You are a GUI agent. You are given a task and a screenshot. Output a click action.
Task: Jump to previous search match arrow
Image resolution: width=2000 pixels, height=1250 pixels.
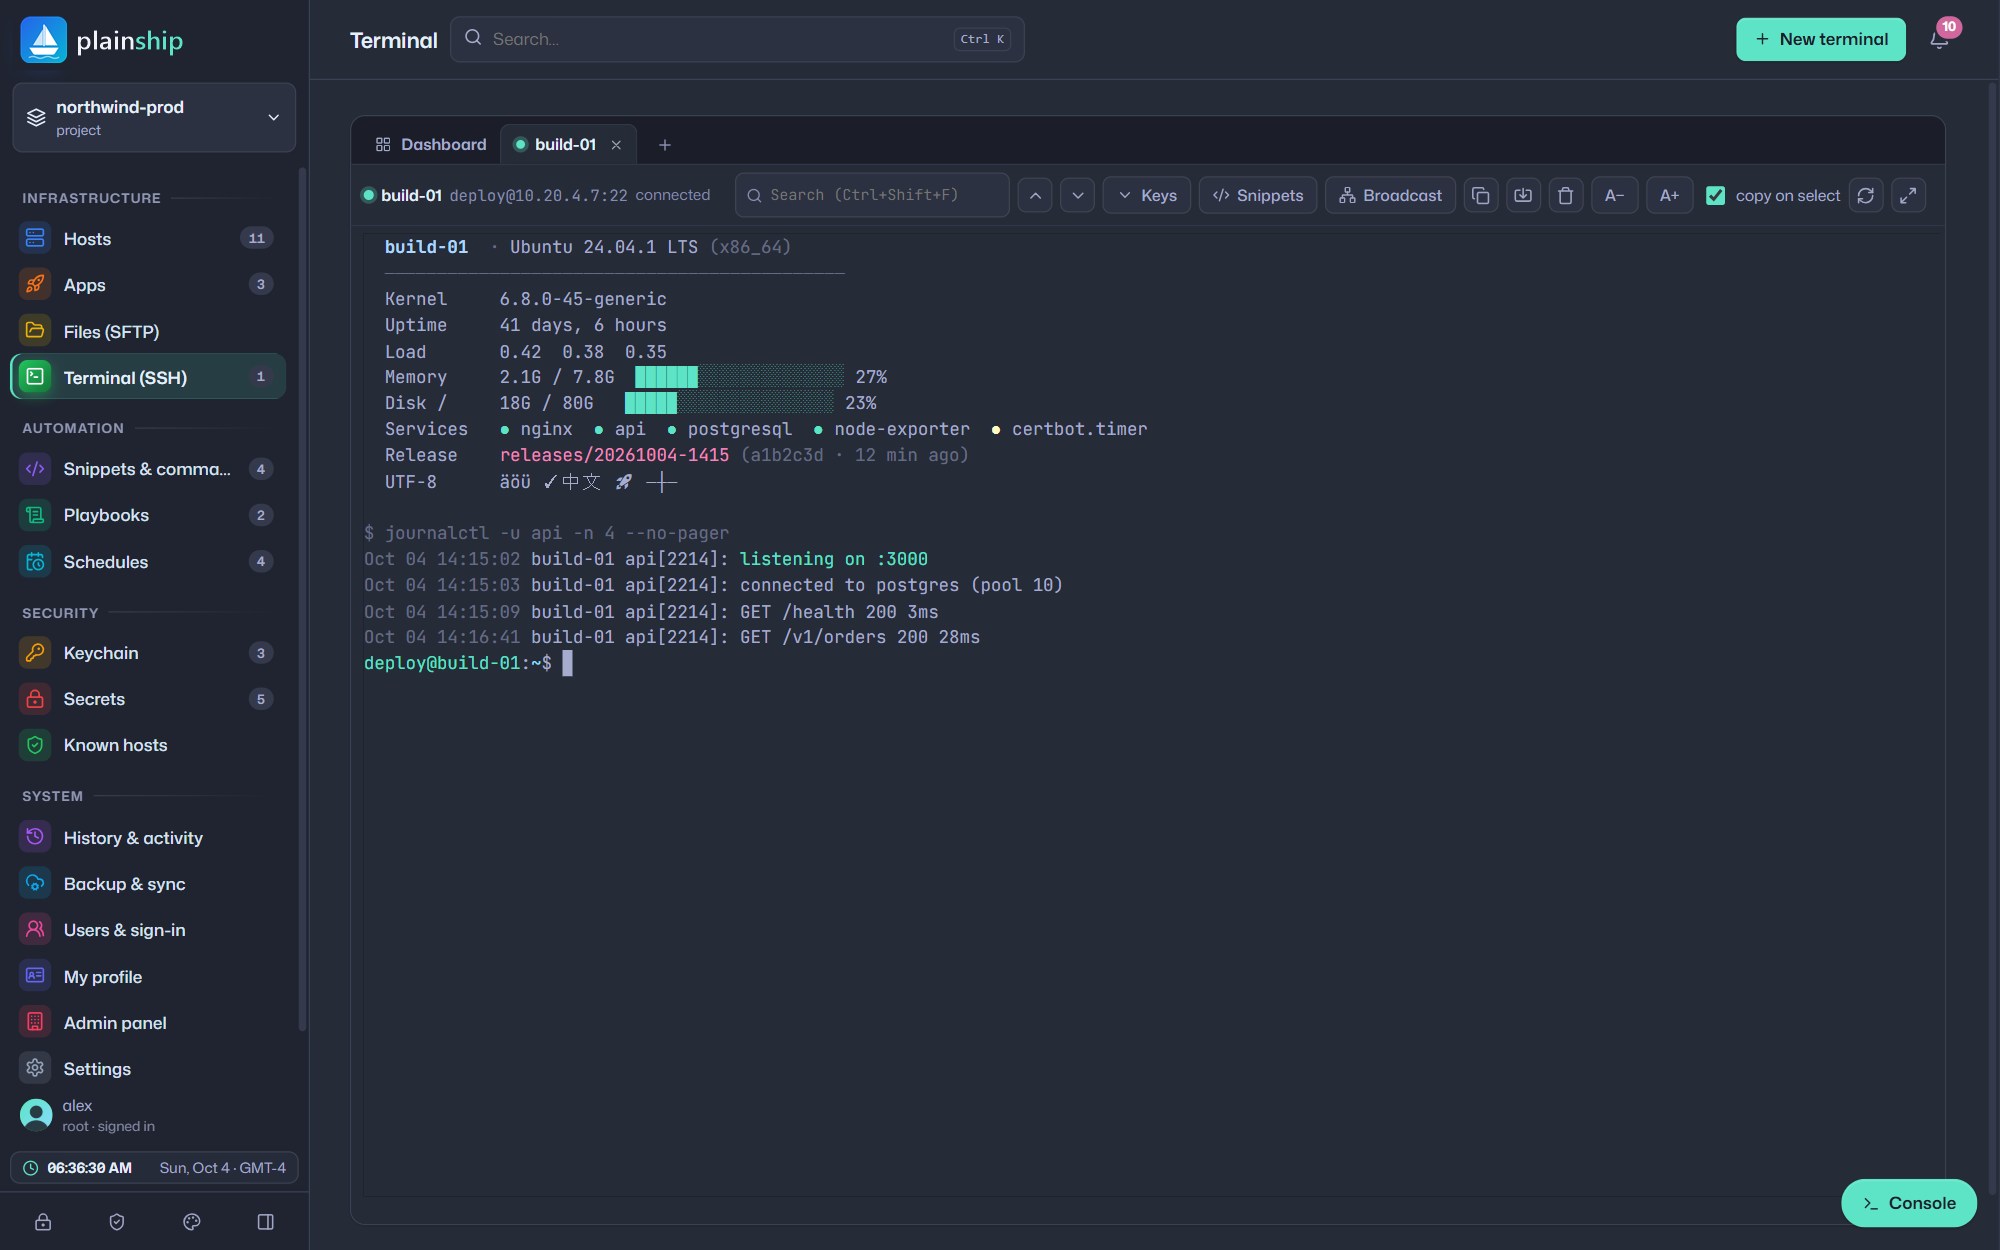coord(1035,195)
